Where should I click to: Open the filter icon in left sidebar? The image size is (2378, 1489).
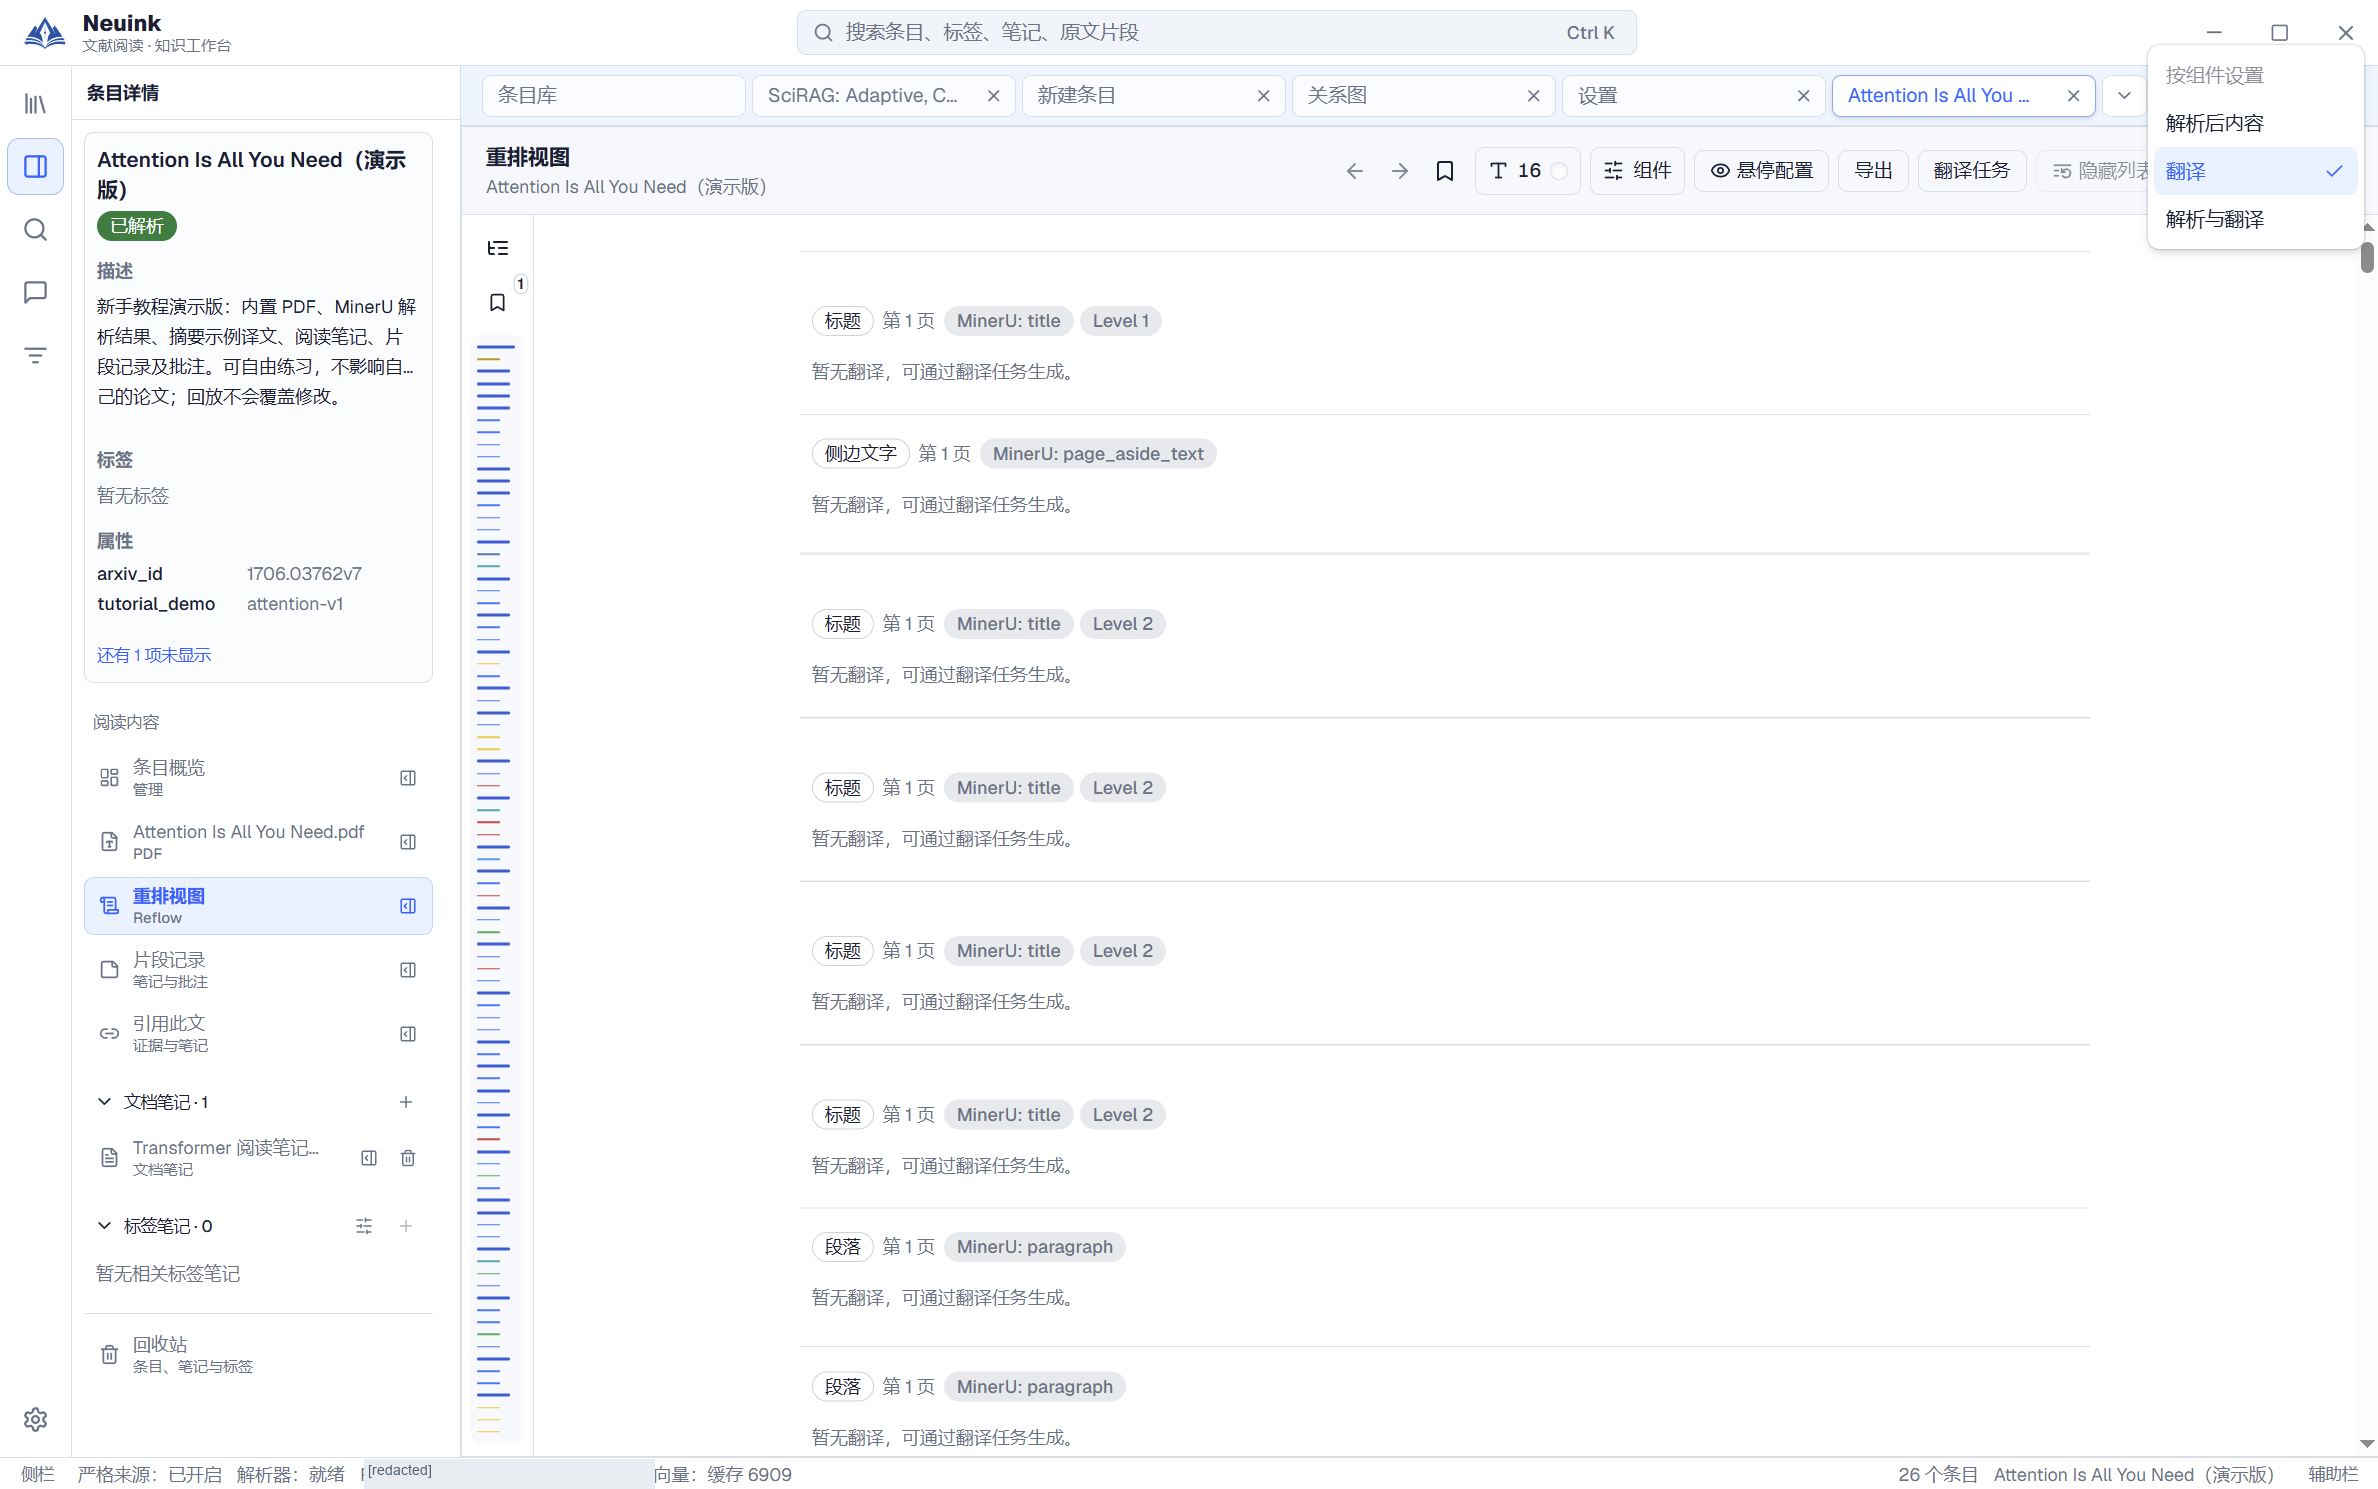(x=36, y=355)
